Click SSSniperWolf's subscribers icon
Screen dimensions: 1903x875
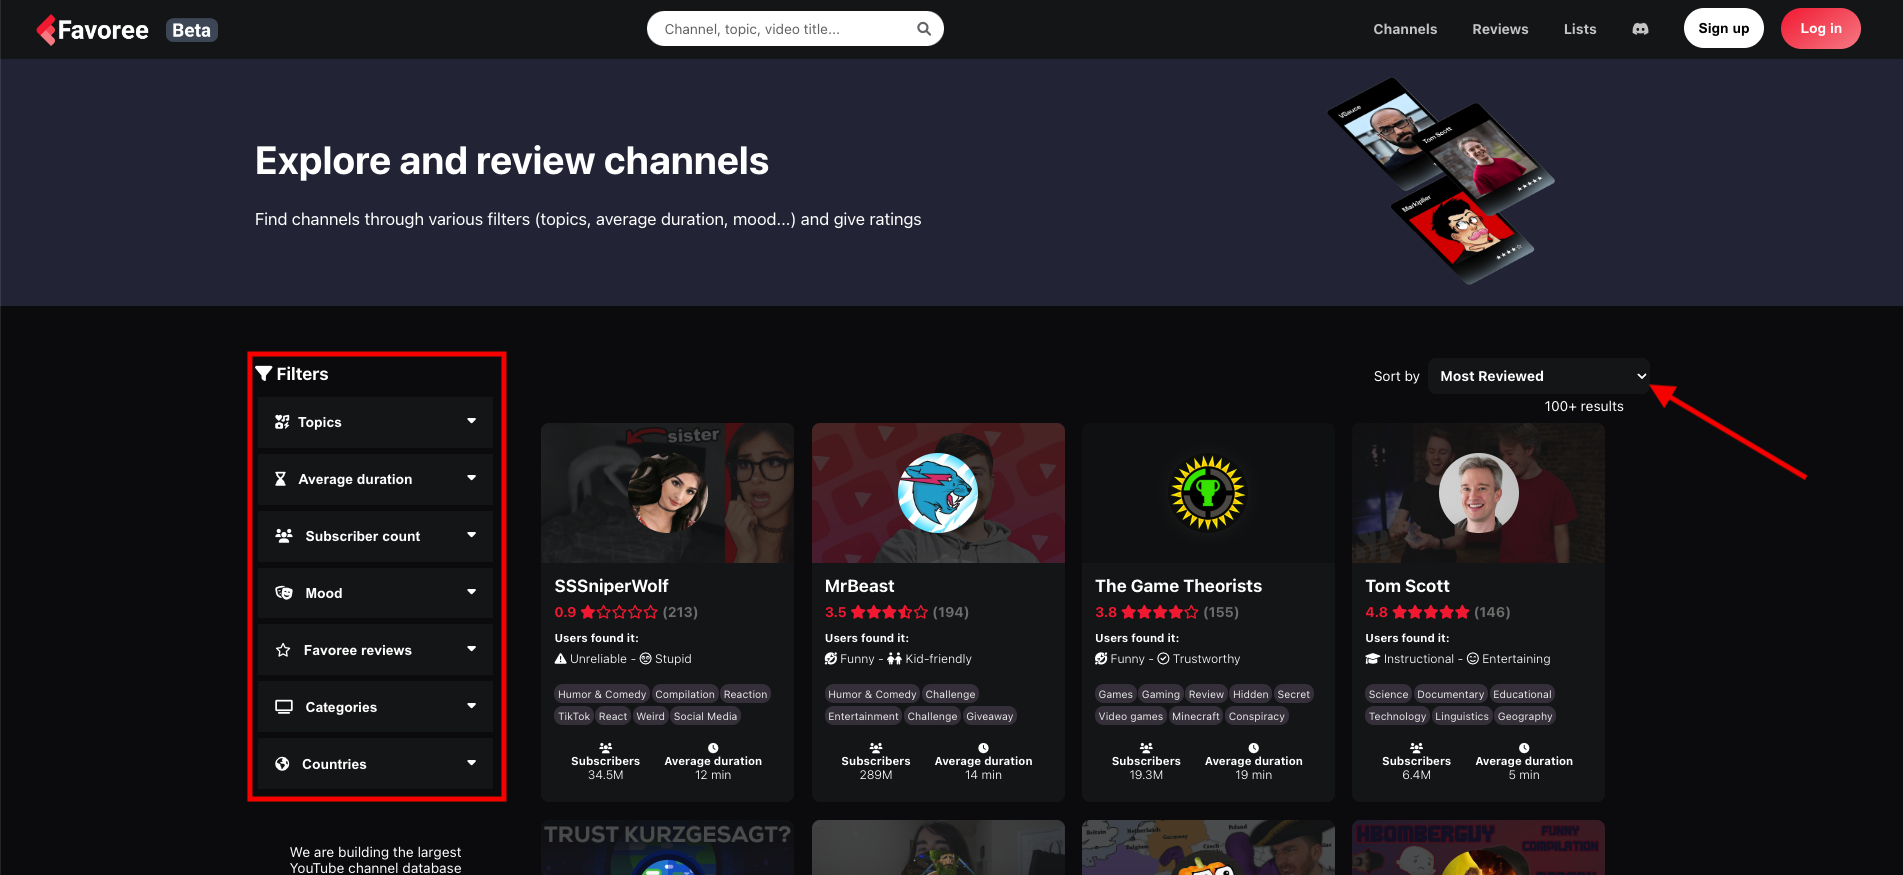coord(606,748)
